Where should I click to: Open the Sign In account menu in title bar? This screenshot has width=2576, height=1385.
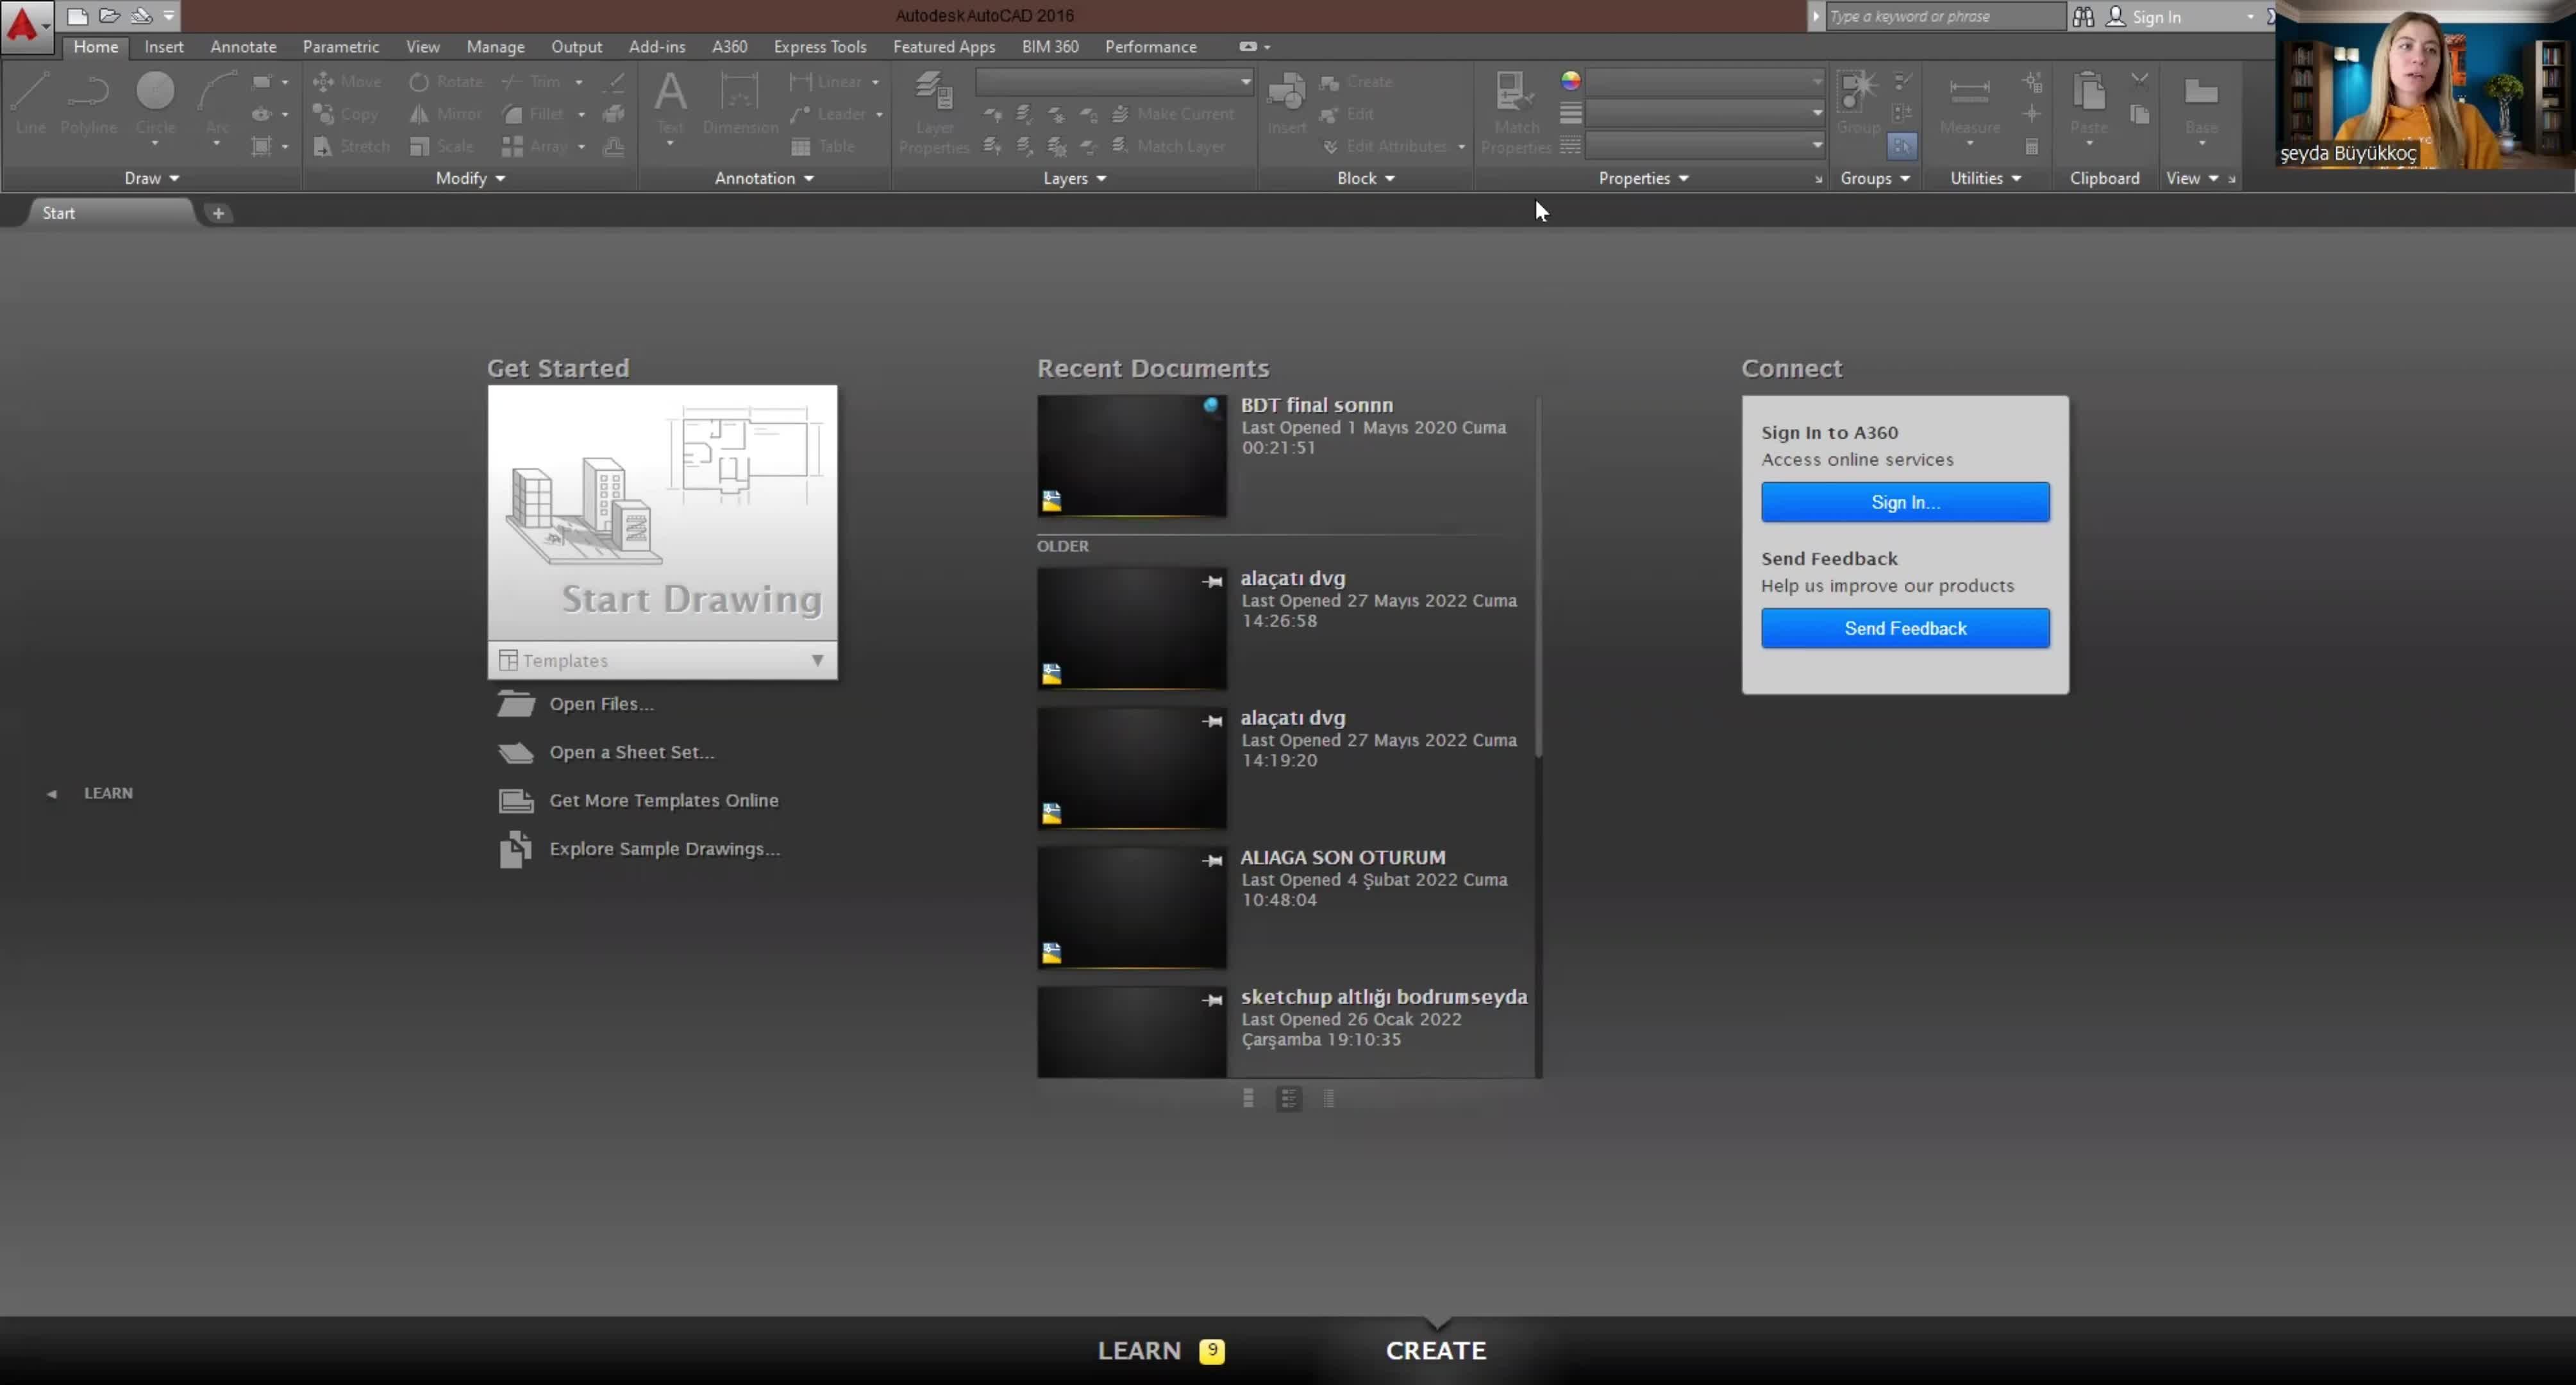(x=2180, y=16)
